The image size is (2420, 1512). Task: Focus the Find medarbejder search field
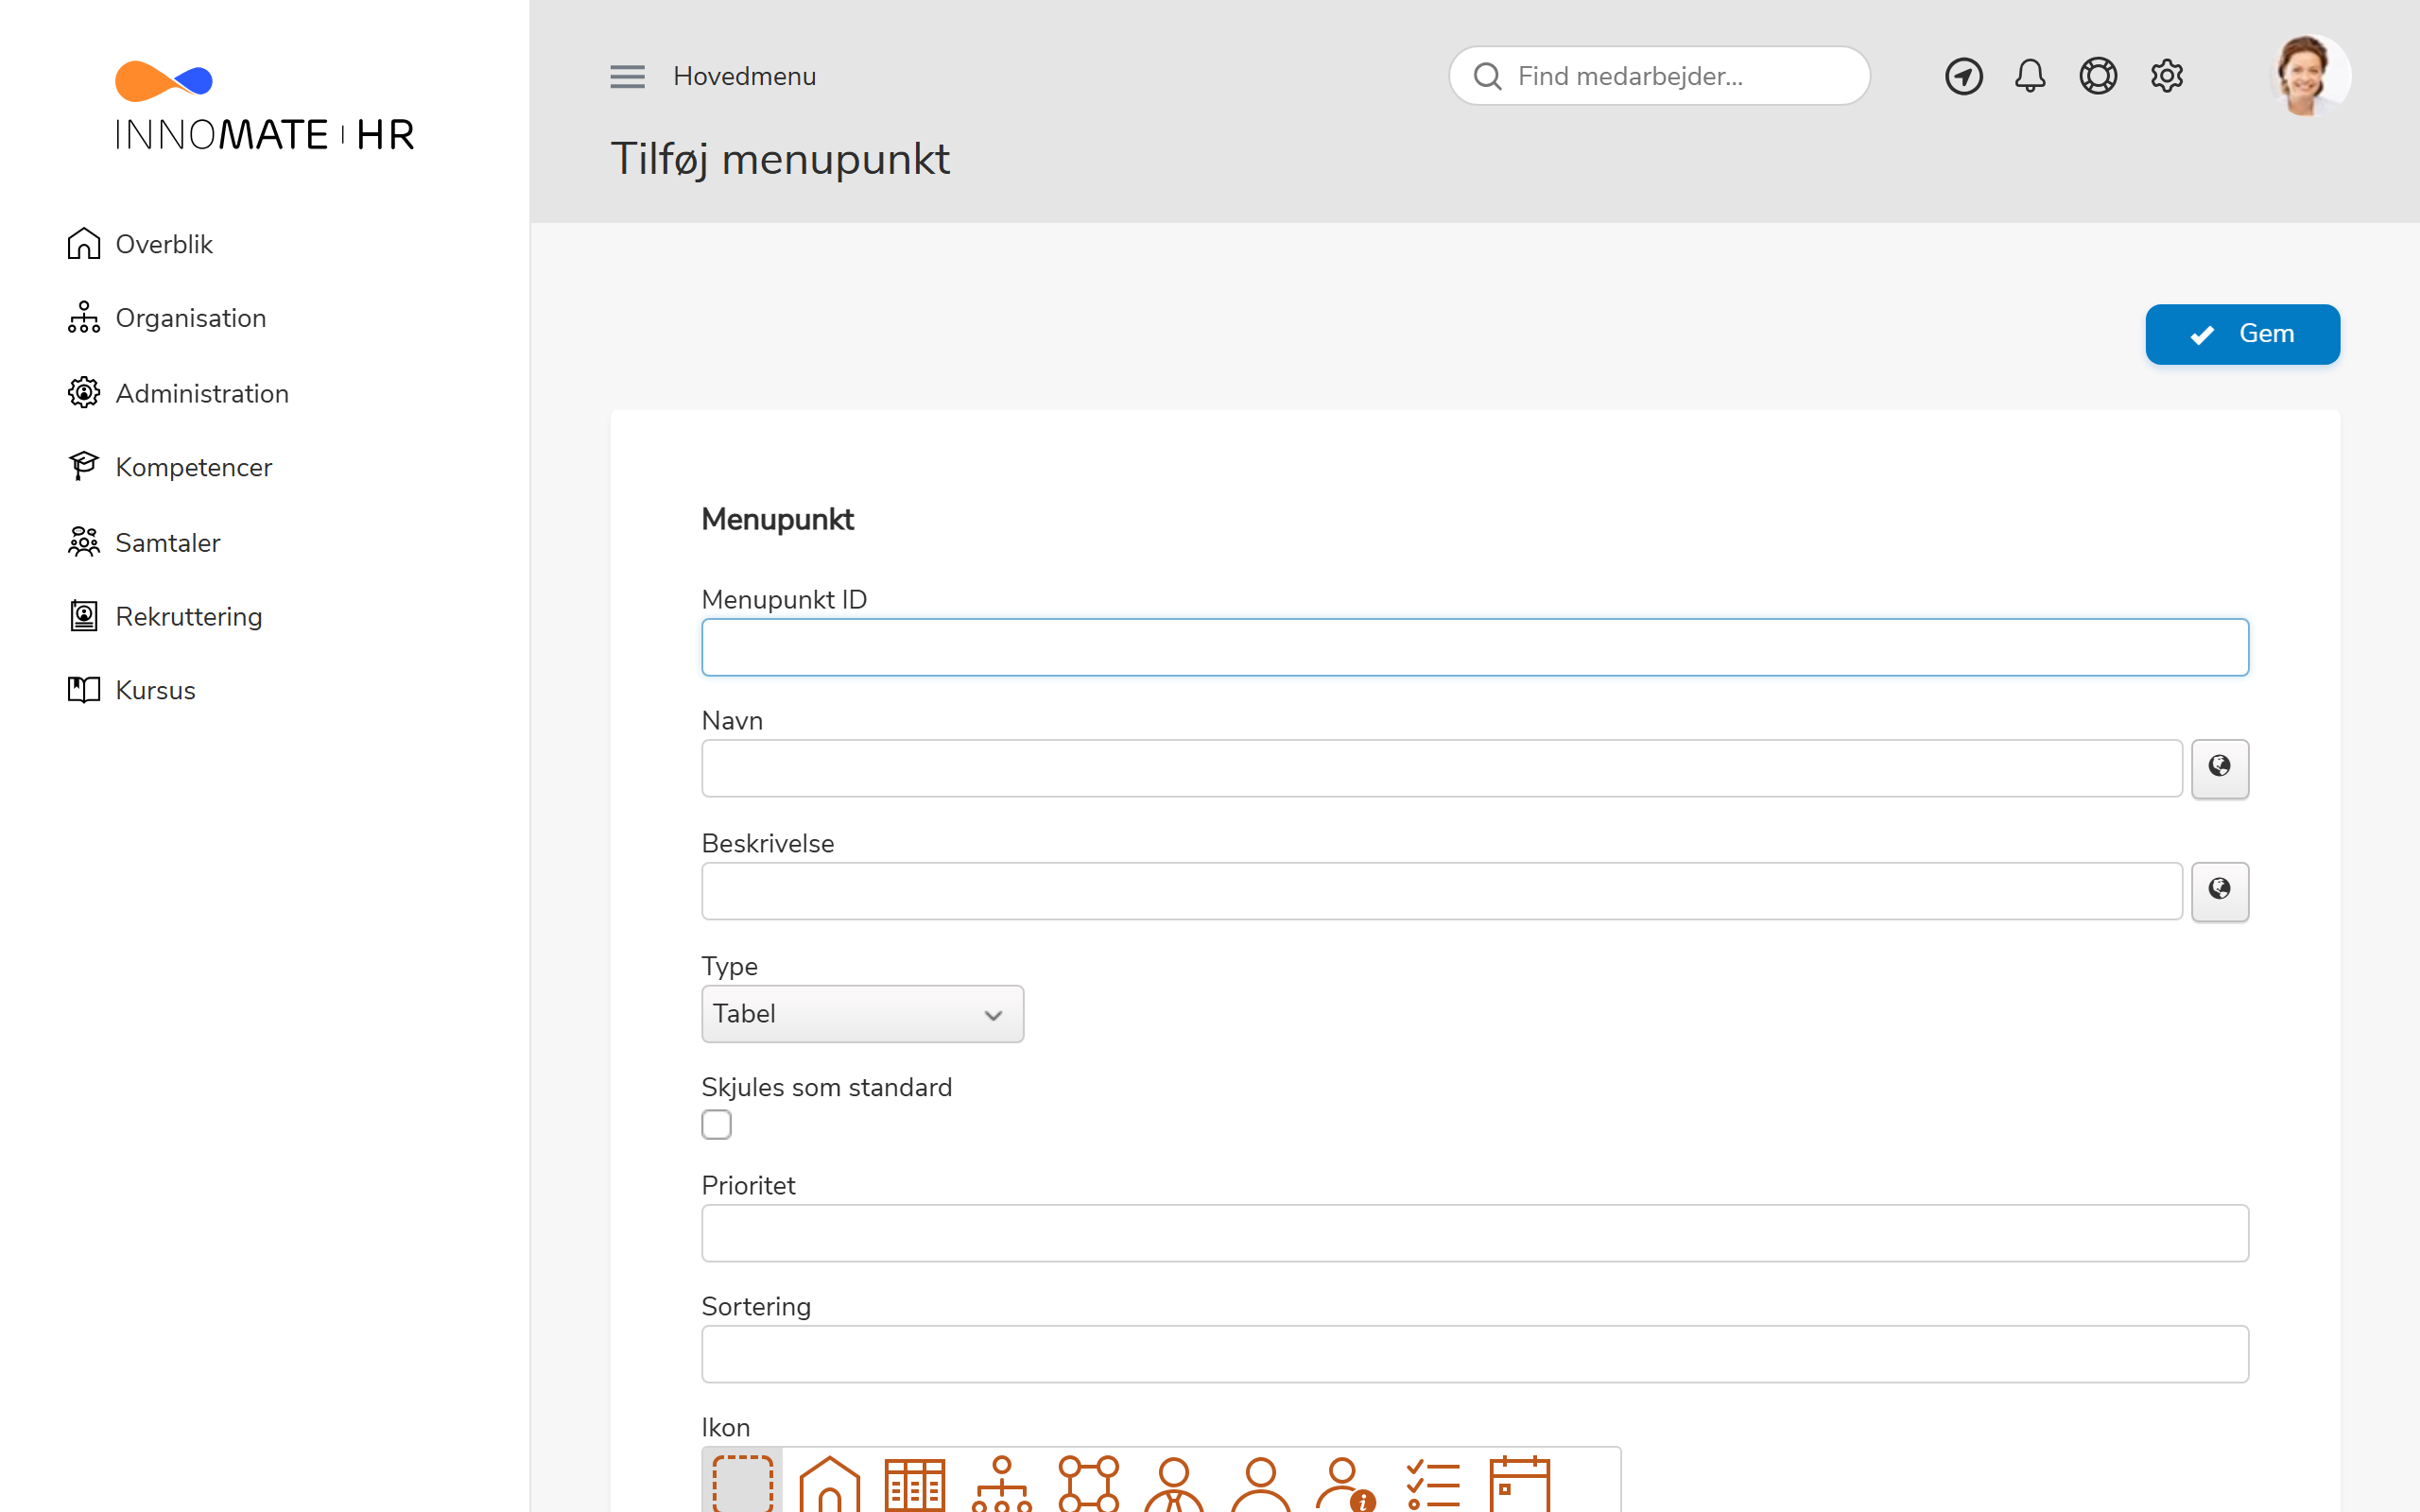coord(1659,76)
